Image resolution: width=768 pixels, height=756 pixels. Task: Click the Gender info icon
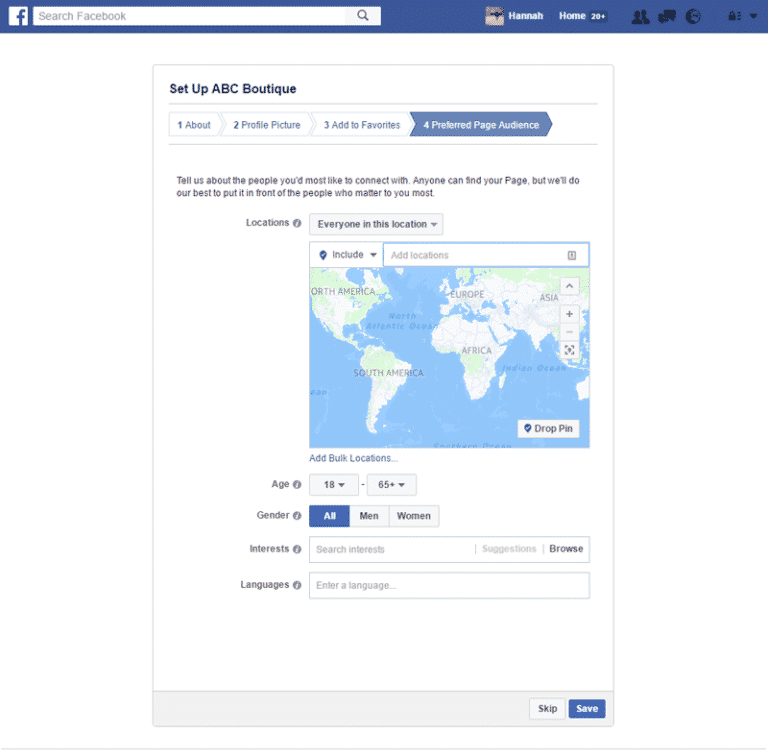297,516
